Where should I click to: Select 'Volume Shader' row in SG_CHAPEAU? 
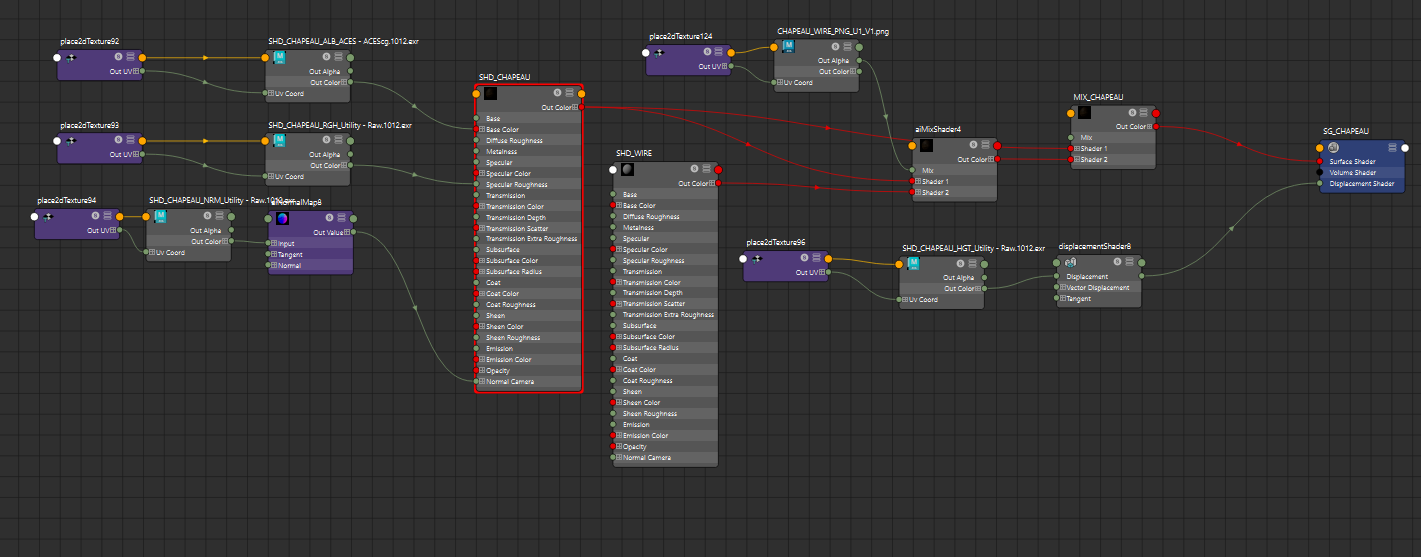click(1361, 173)
